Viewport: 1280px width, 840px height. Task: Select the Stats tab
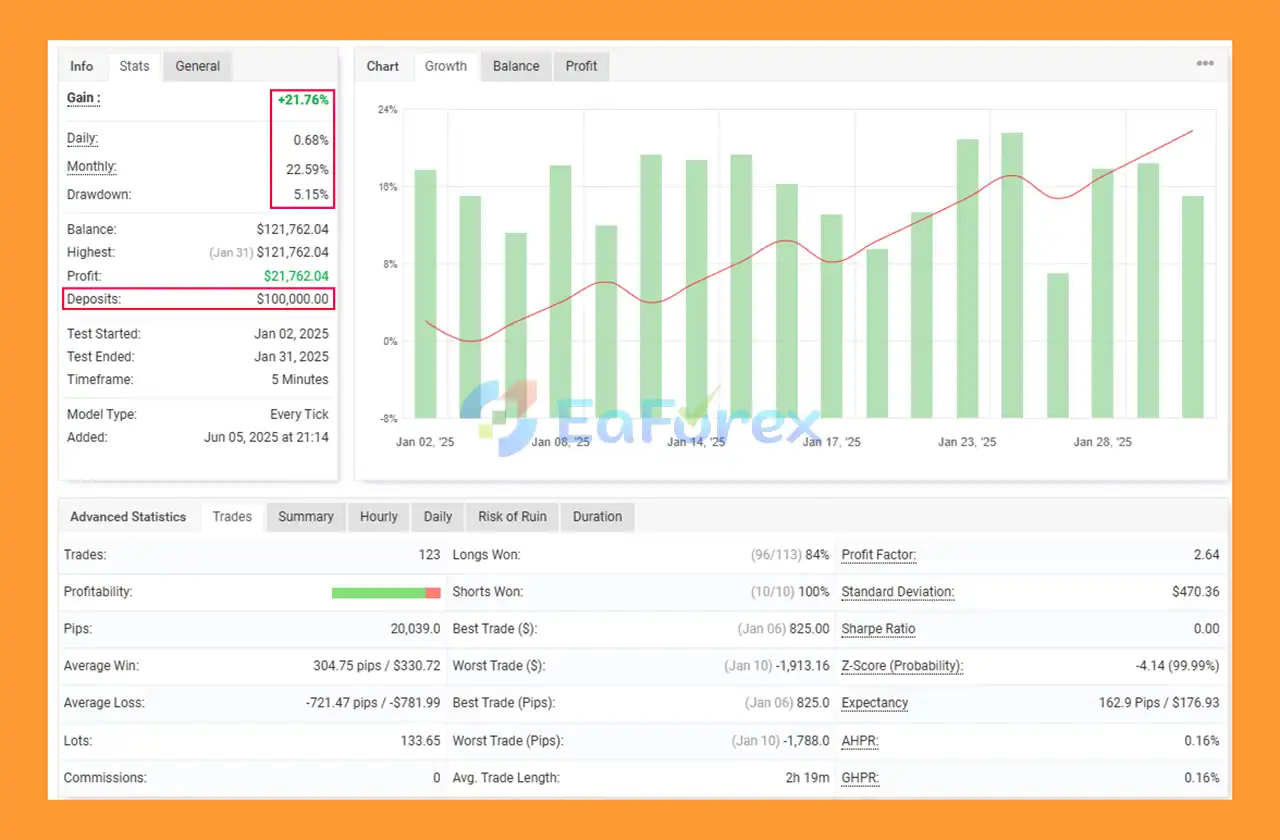tap(134, 66)
